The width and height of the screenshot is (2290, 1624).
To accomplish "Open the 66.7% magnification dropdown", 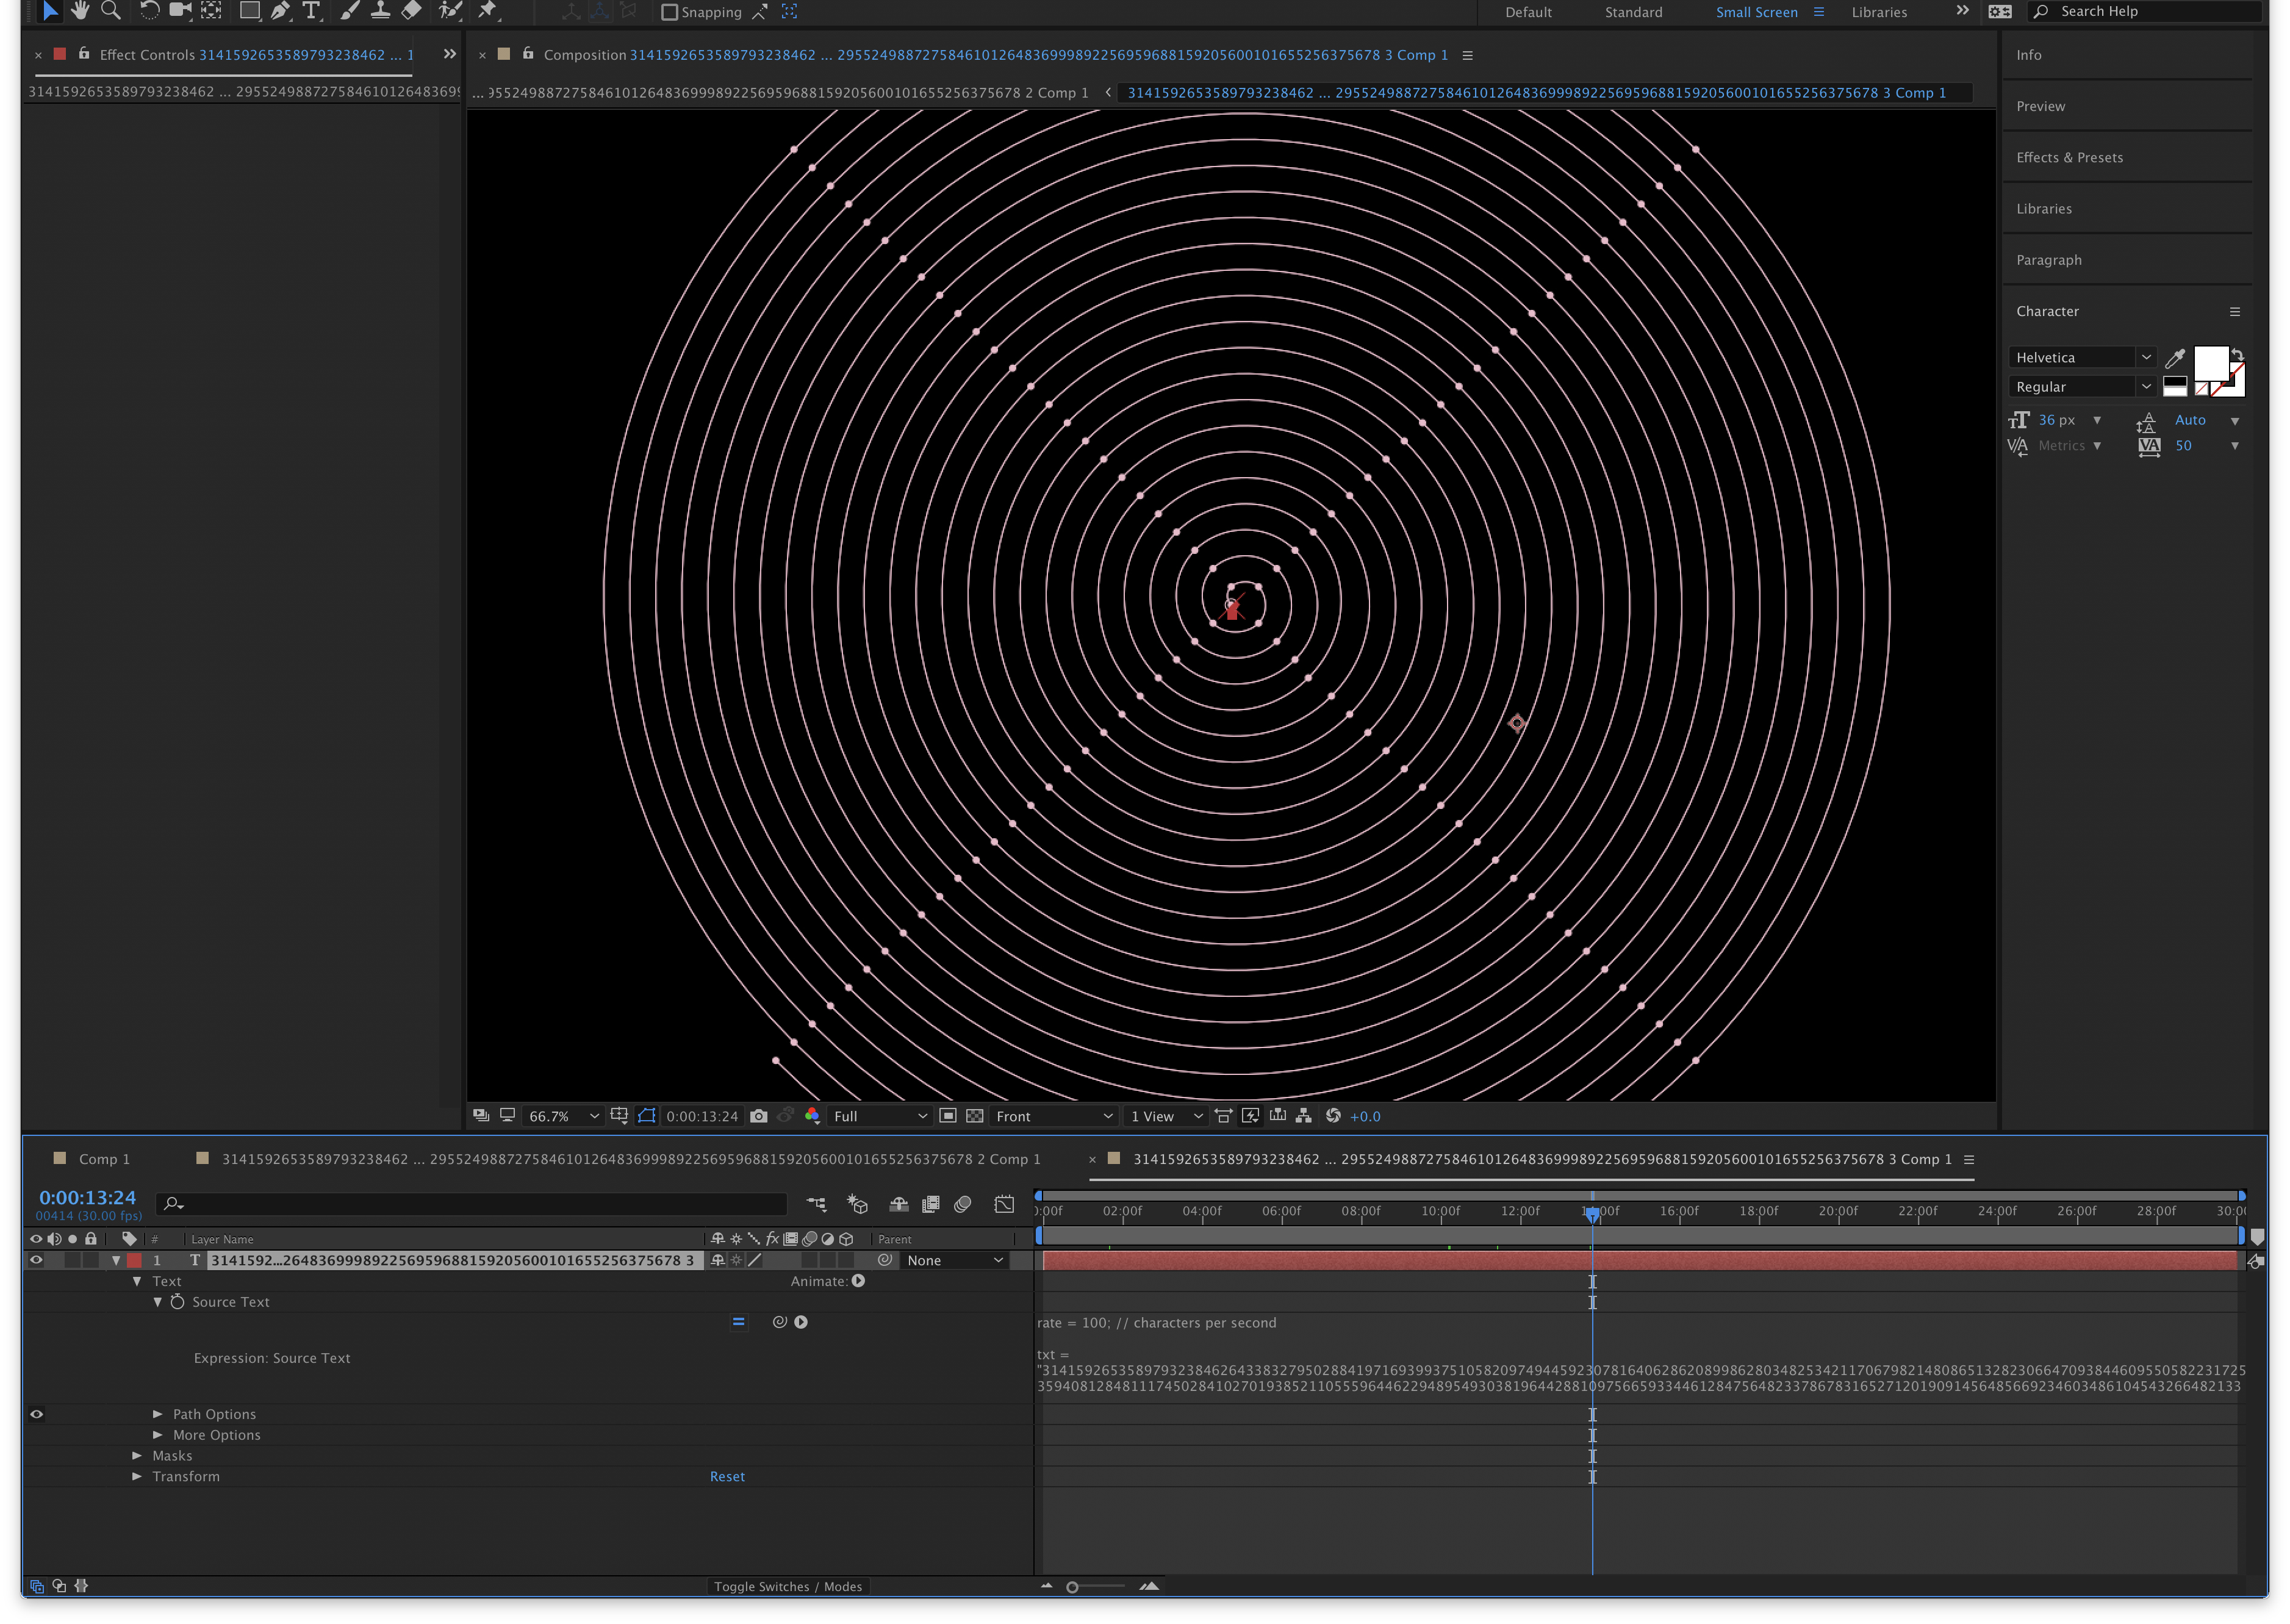I will pos(564,1116).
